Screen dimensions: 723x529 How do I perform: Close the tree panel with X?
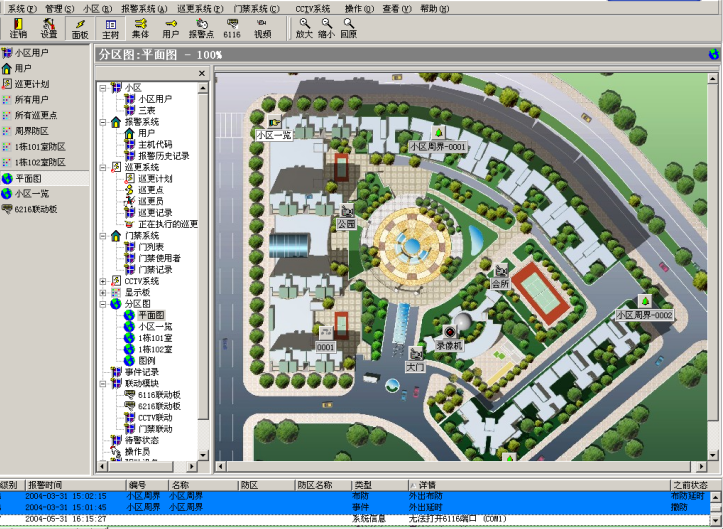point(201,73)
